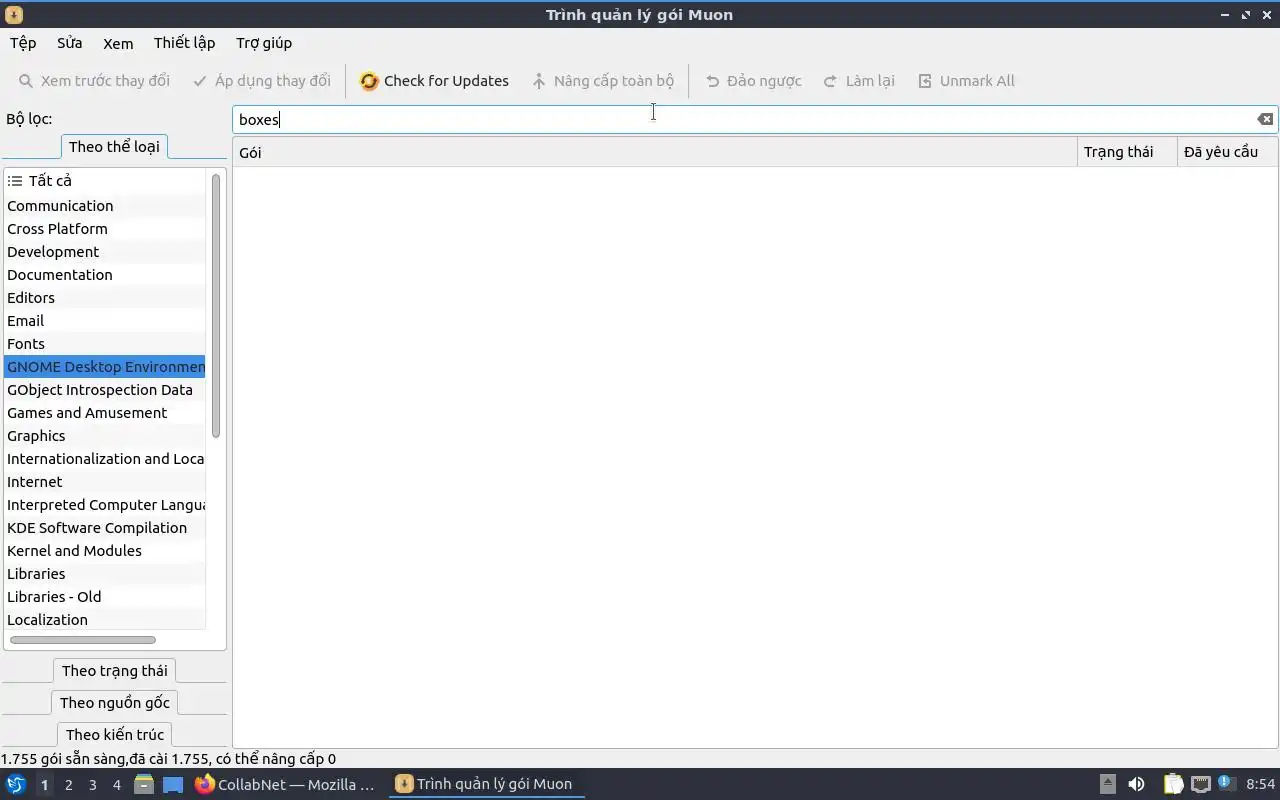The height and width of the screenshot is (800, 1280).
Task: Open the Trợ giúp menu
Action: [264, 43]
